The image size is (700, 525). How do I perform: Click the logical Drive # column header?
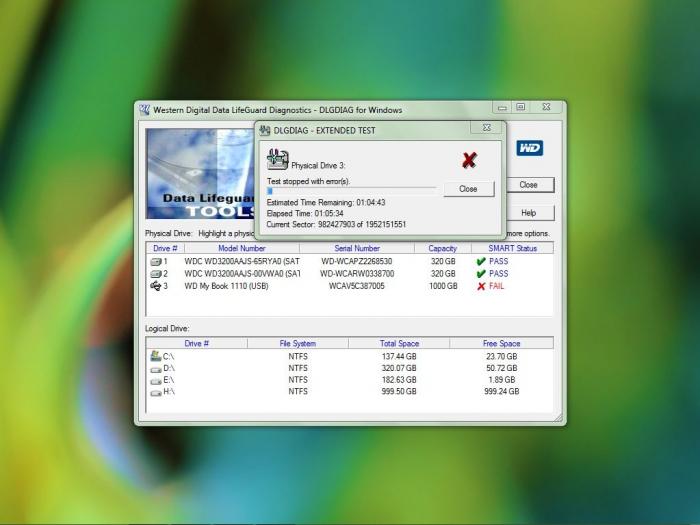[x=197, y=343]
